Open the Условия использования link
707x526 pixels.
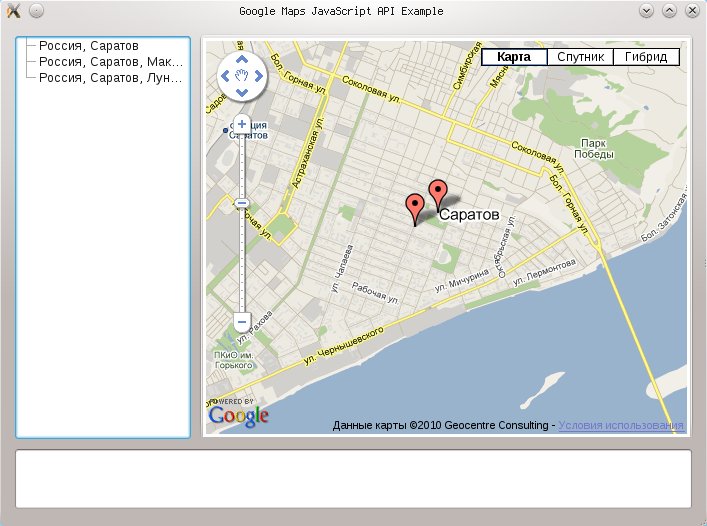(621, 425)
